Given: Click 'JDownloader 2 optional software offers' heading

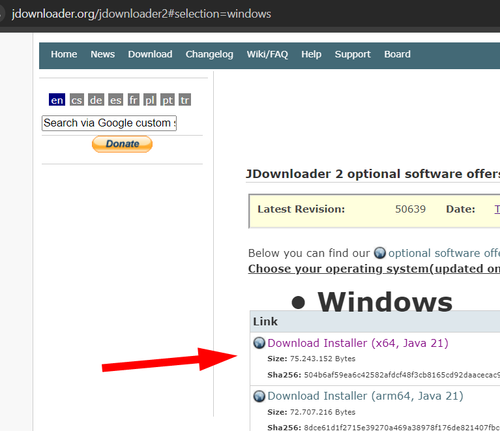Looking at the screenshot, I should coord(373,174).
